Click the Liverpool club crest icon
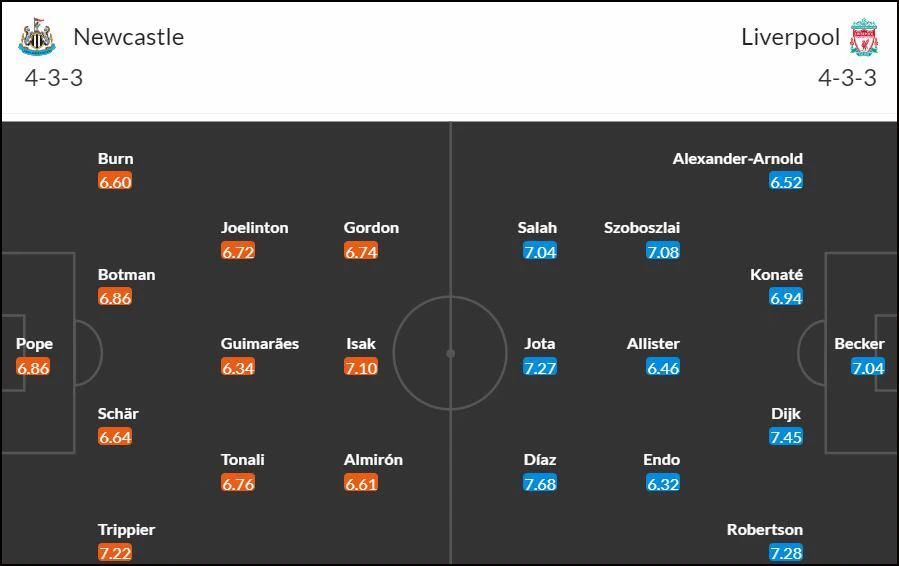This screenshot has height=566, width=899. pos(863,37)
